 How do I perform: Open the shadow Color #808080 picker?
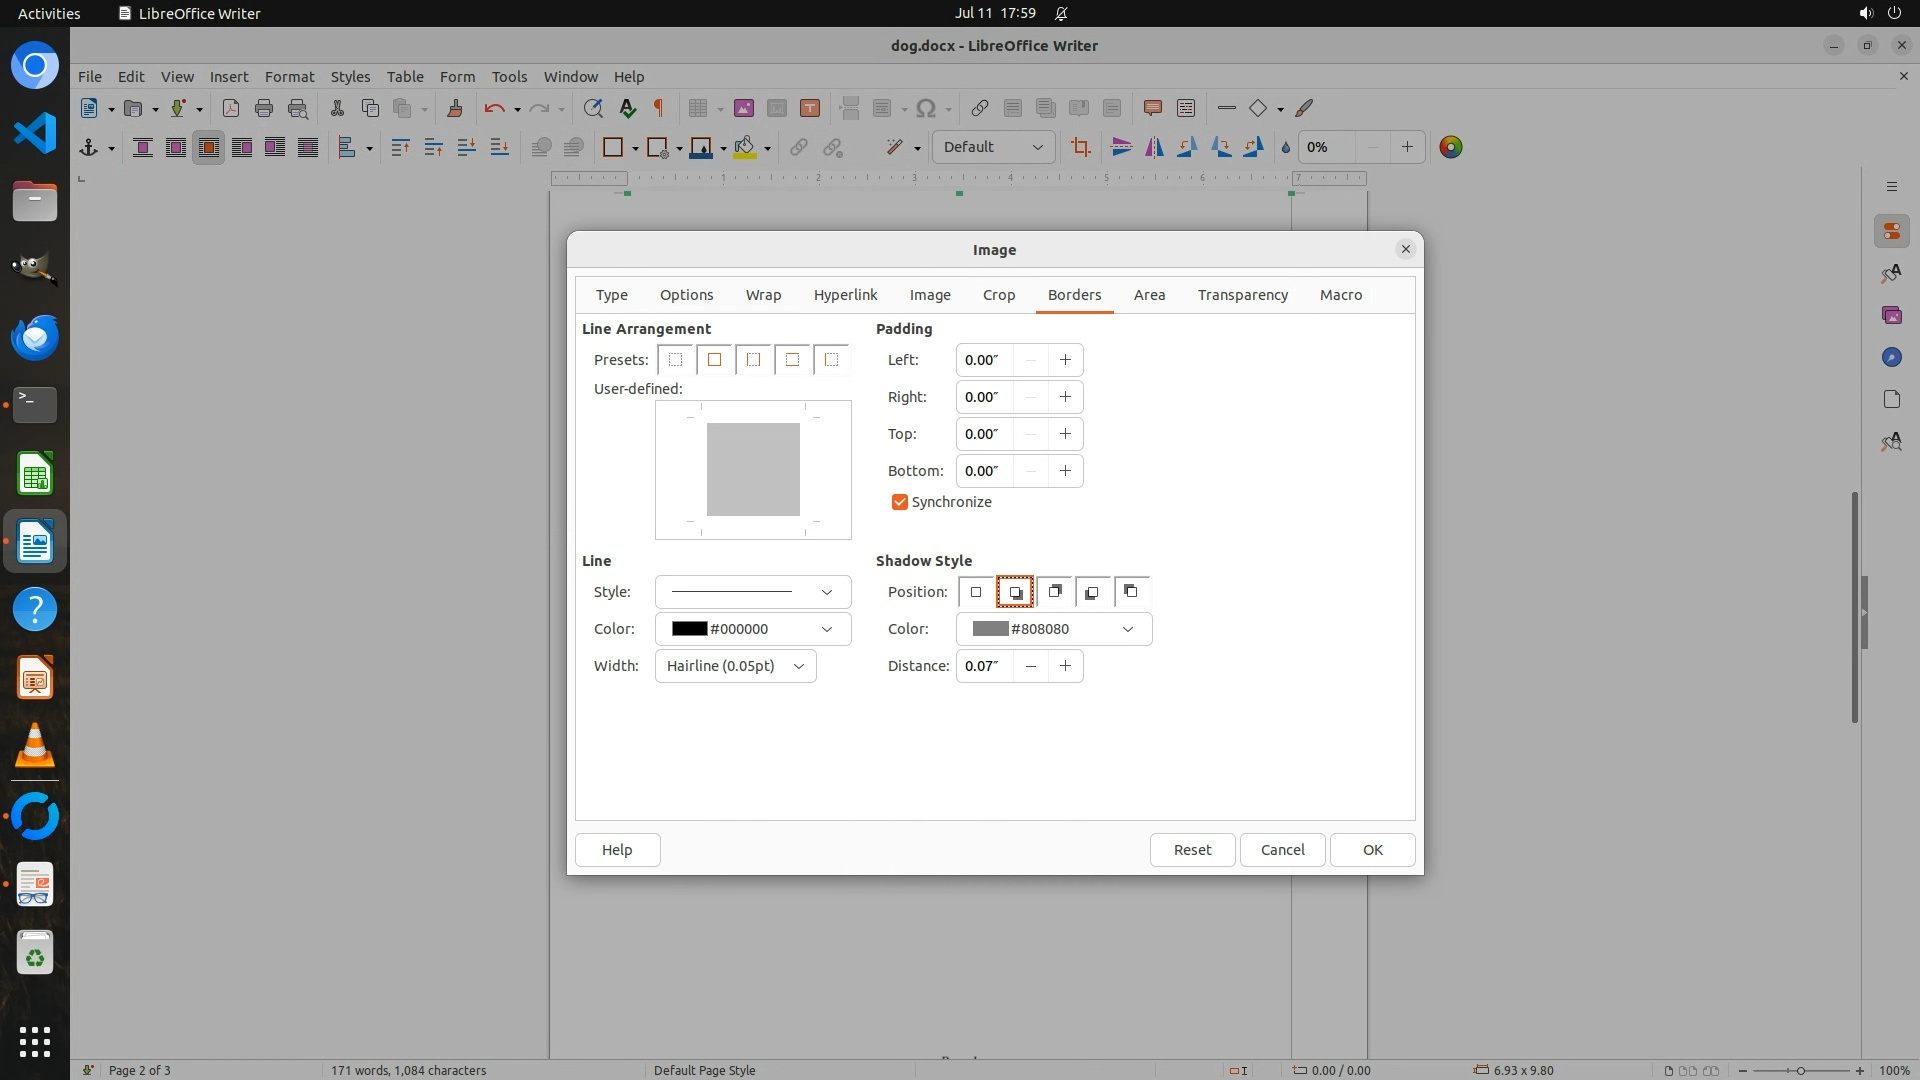click(1053, 629)
